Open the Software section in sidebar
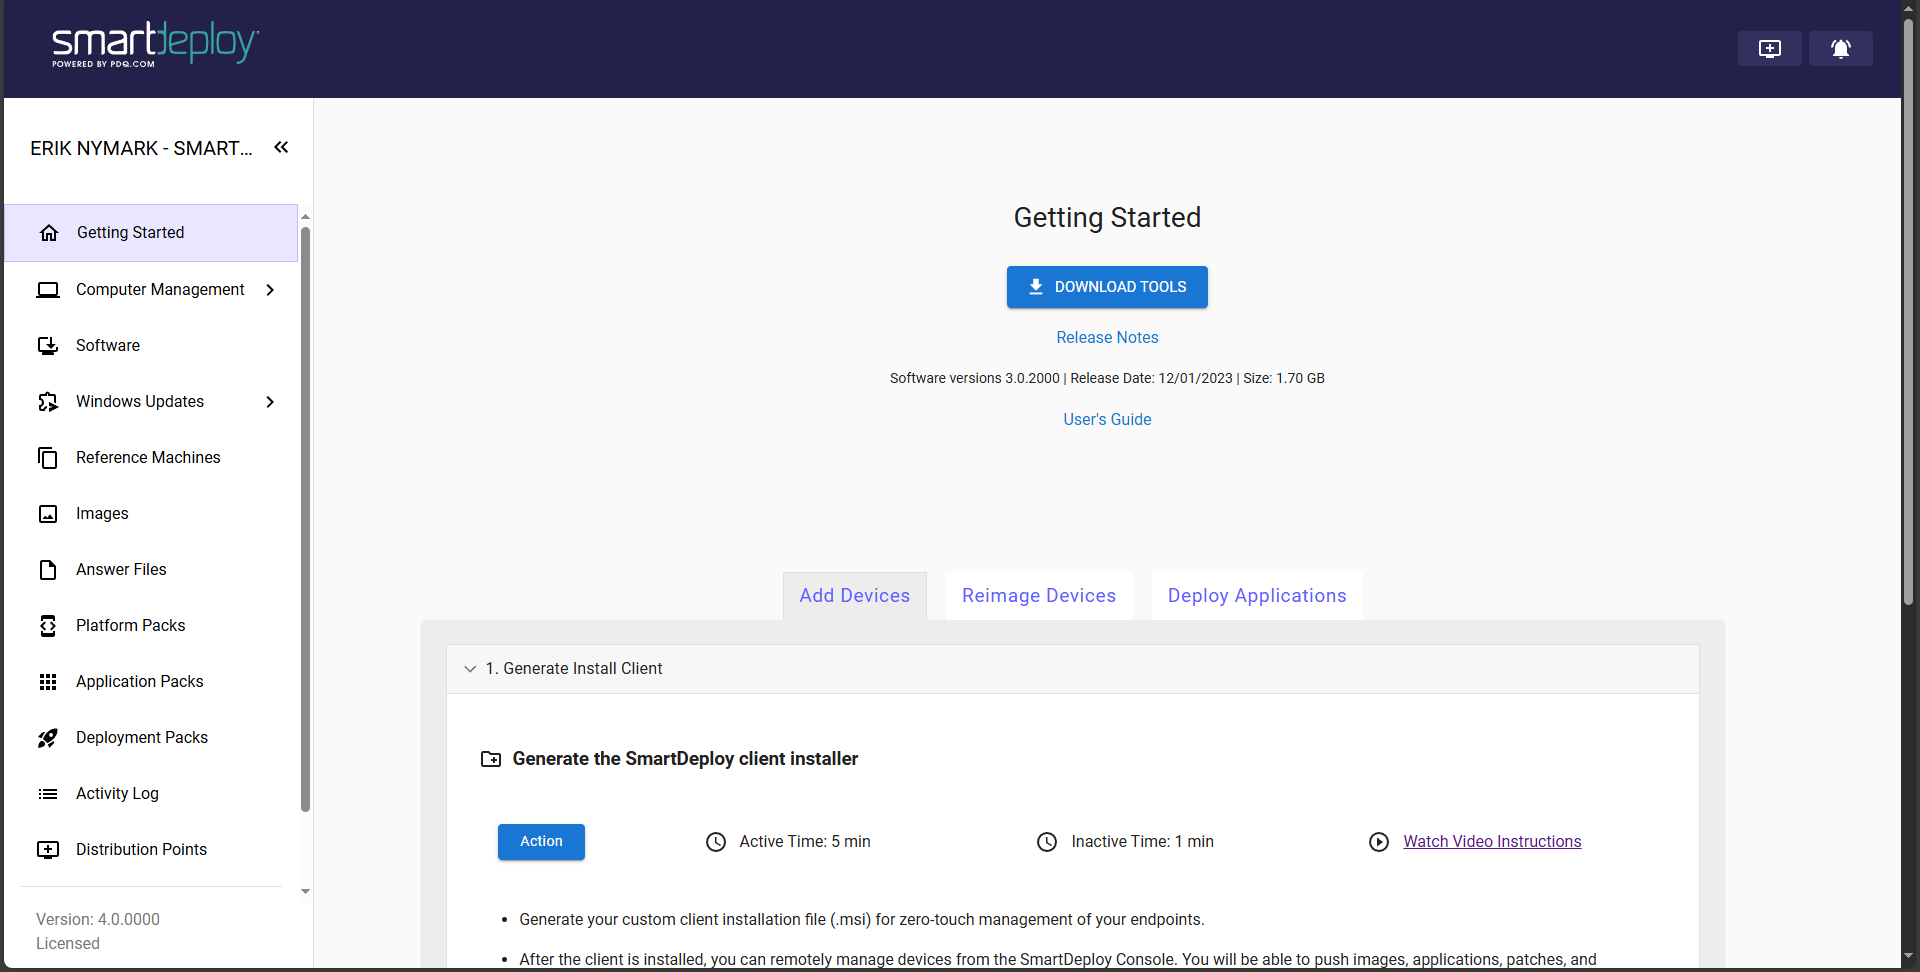Screen dimensions: 1920x972 [107, 345]
